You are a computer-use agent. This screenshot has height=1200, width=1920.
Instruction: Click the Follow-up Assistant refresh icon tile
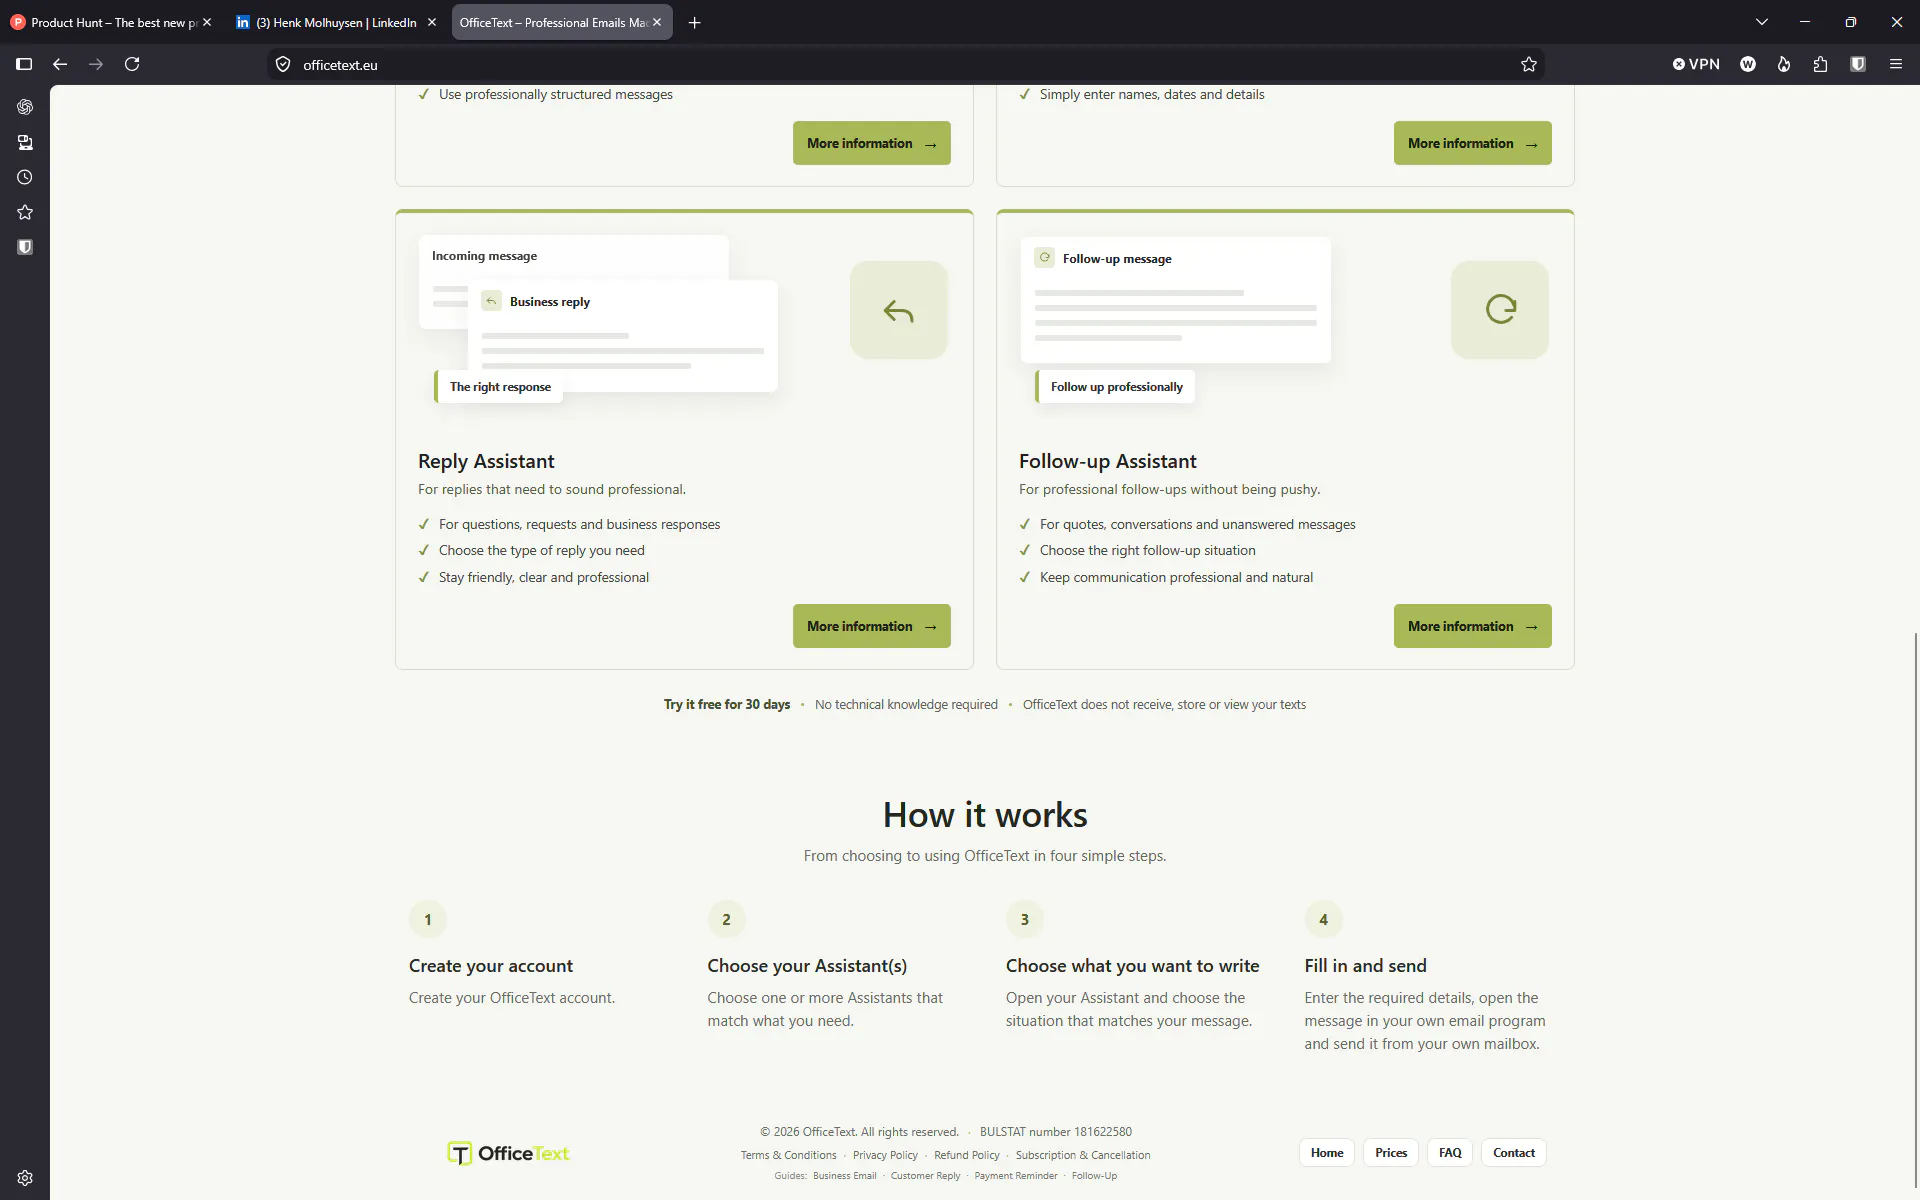point(1500,310)
